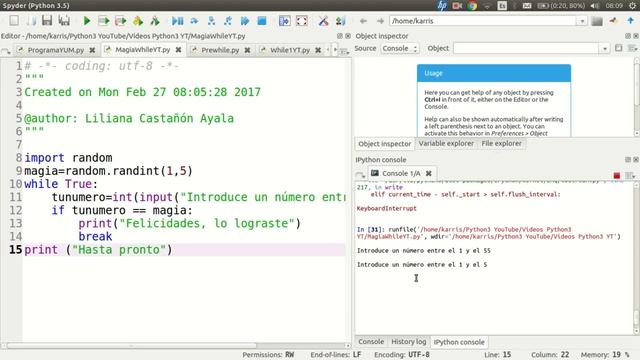Open the sound volume indicator
Viewport: 640px width, 360px height.
(595, 5)
